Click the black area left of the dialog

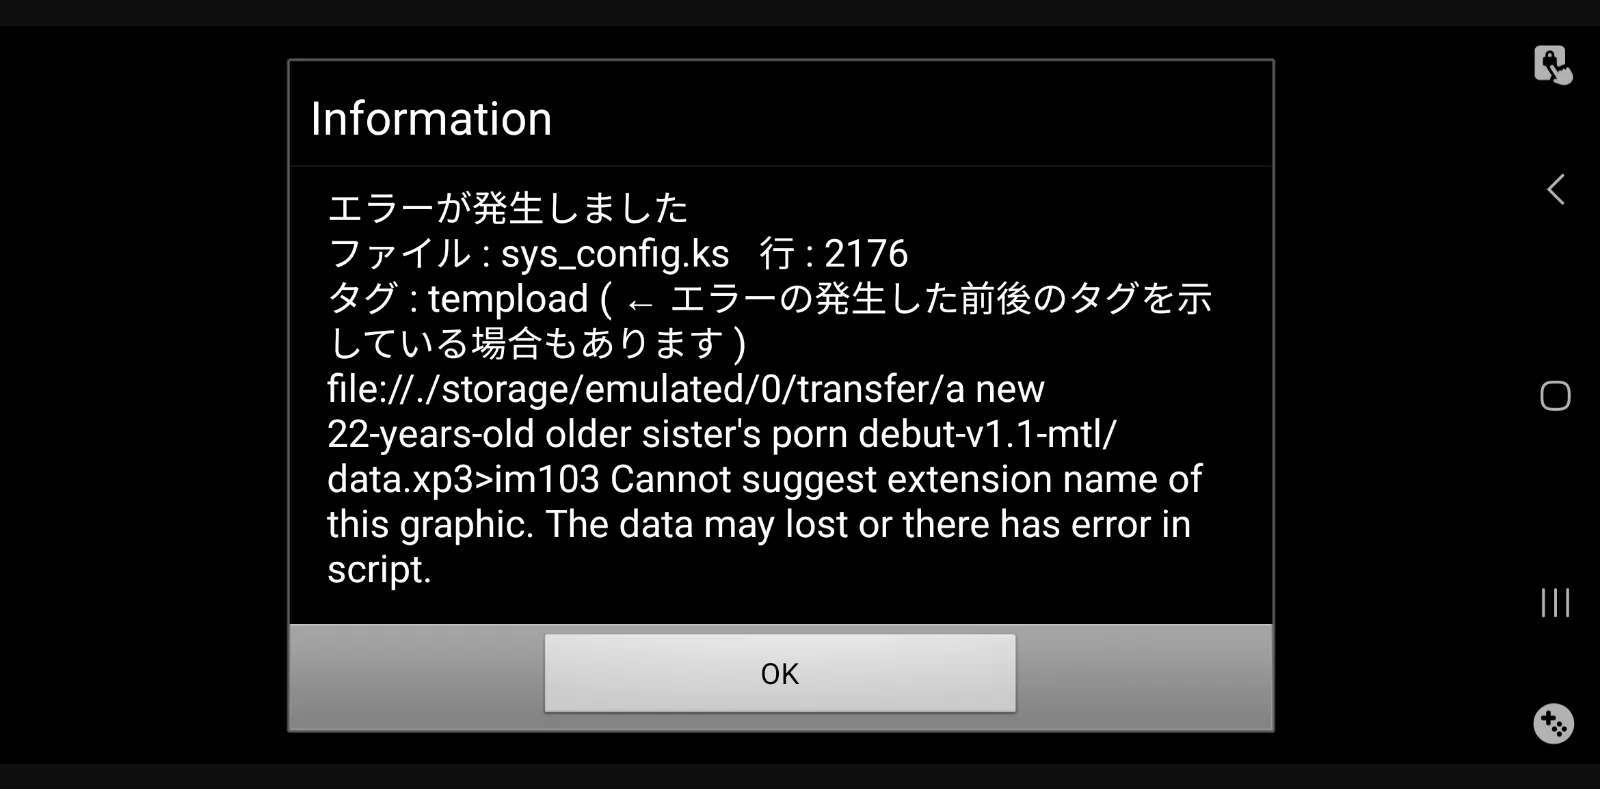(143, 395)
